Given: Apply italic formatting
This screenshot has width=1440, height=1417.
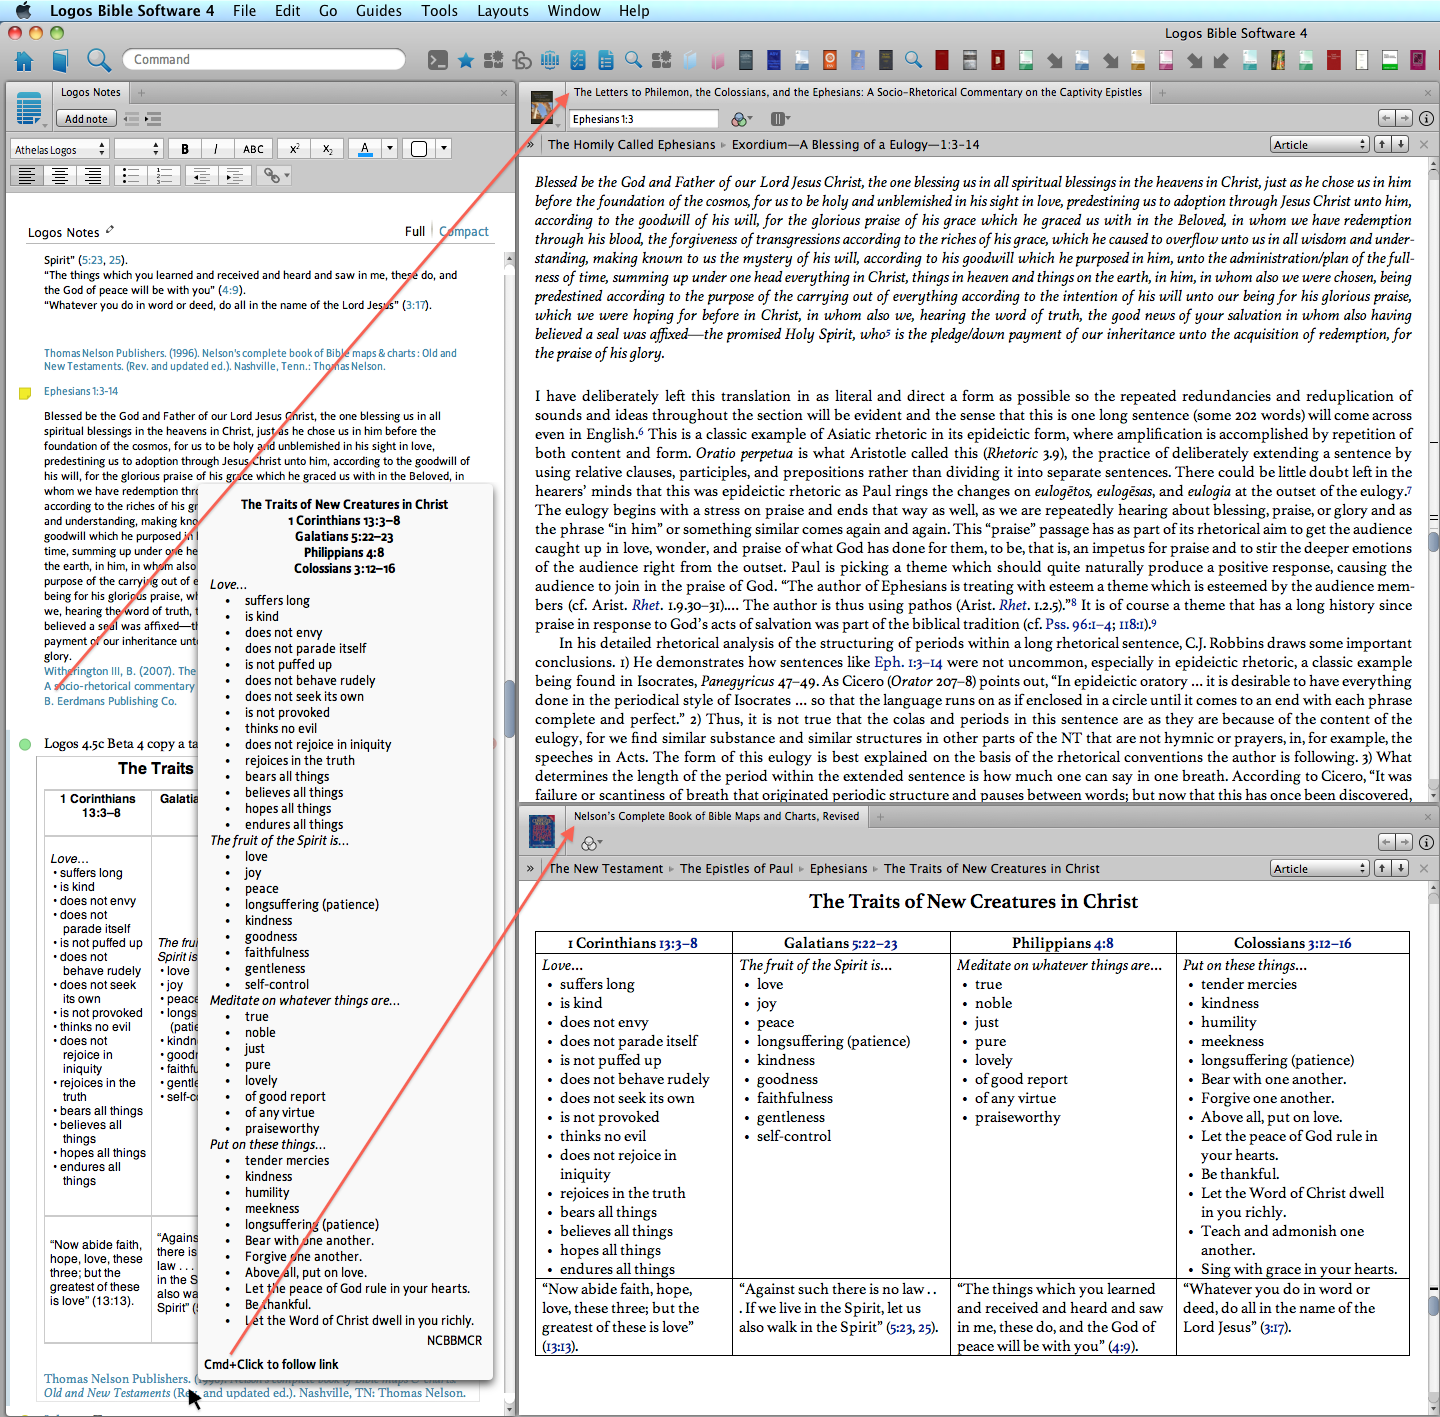Looking at the screenshot, I should [216, 149].
